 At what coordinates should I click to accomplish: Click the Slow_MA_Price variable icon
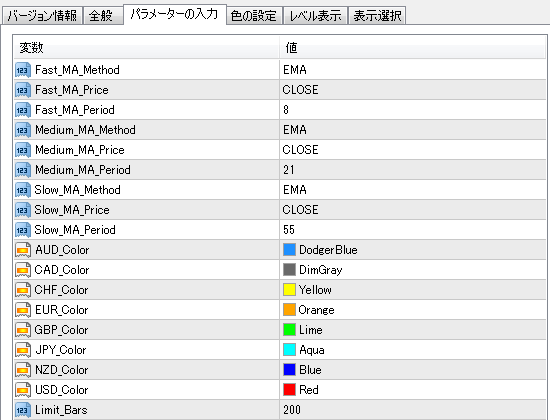(23, 210)
